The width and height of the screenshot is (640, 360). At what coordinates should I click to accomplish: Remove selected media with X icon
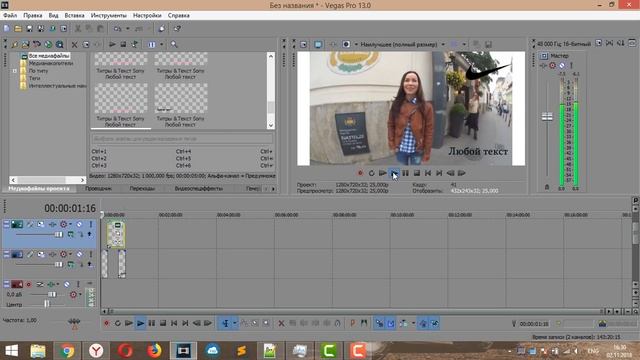click(74, 44)
